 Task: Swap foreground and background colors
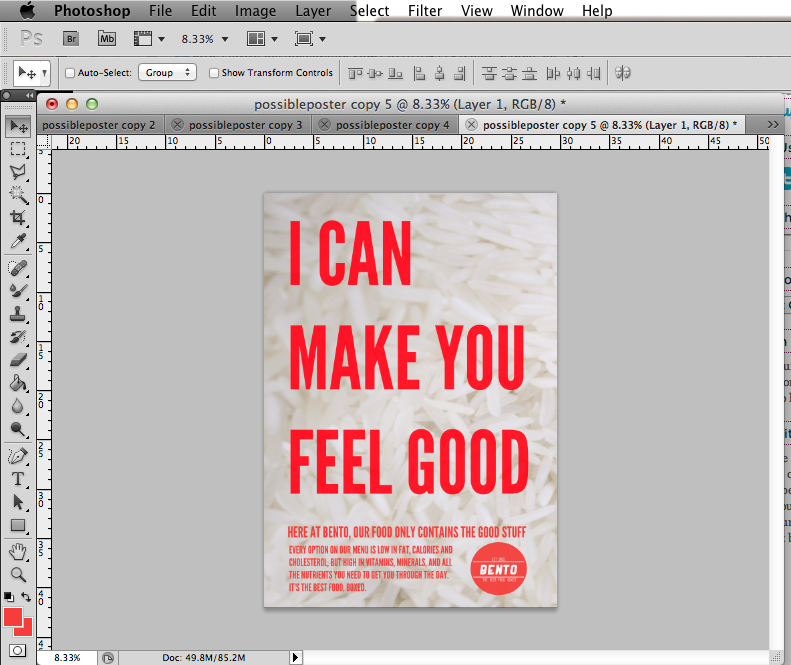(x=26, y=597)
